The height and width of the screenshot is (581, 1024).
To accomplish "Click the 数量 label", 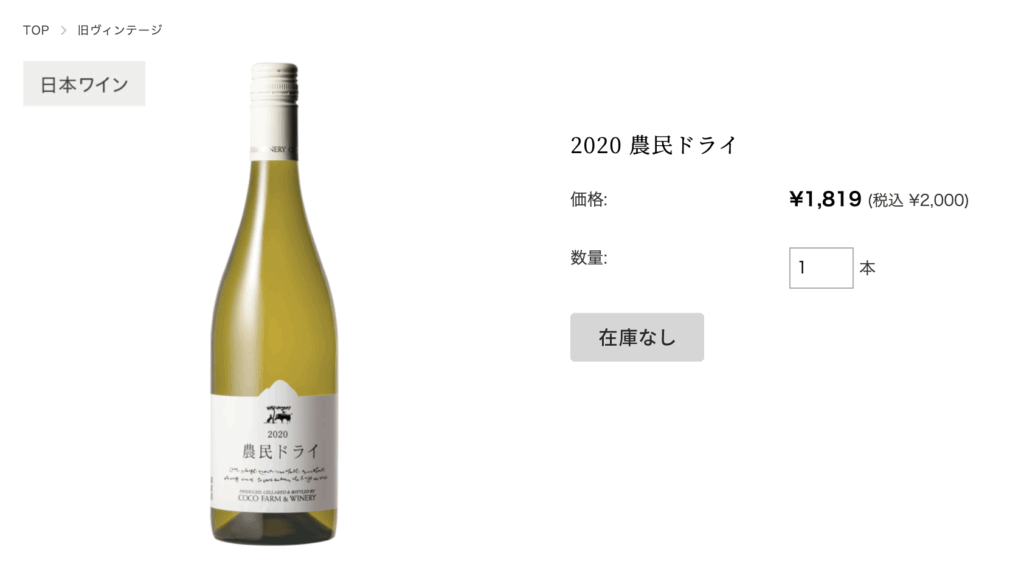I will pyautogui.click(x=588, y=258).
